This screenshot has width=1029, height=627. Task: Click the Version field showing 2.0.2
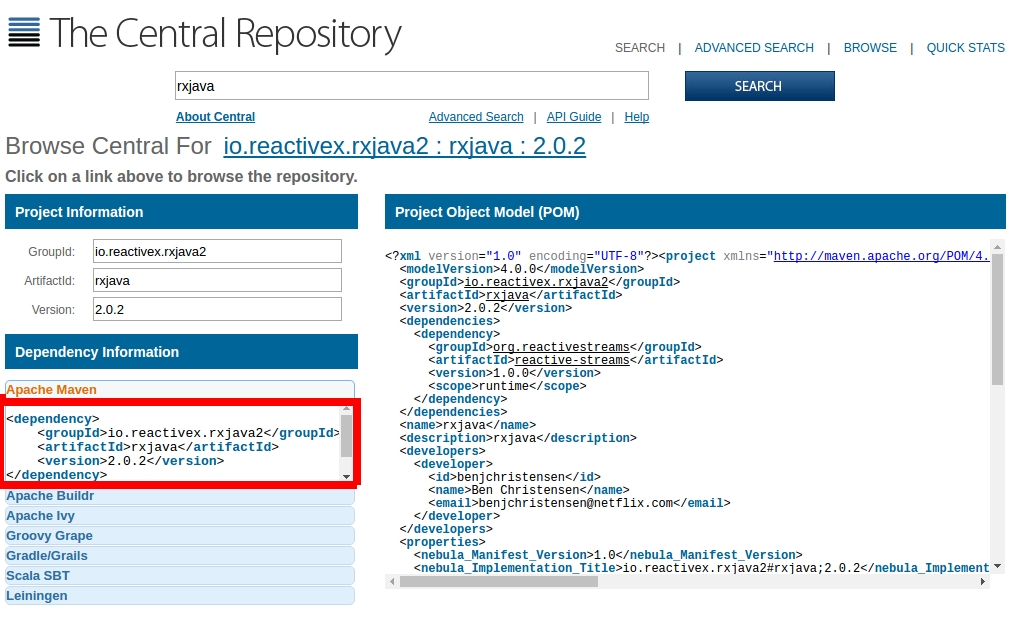click(217, 309)
